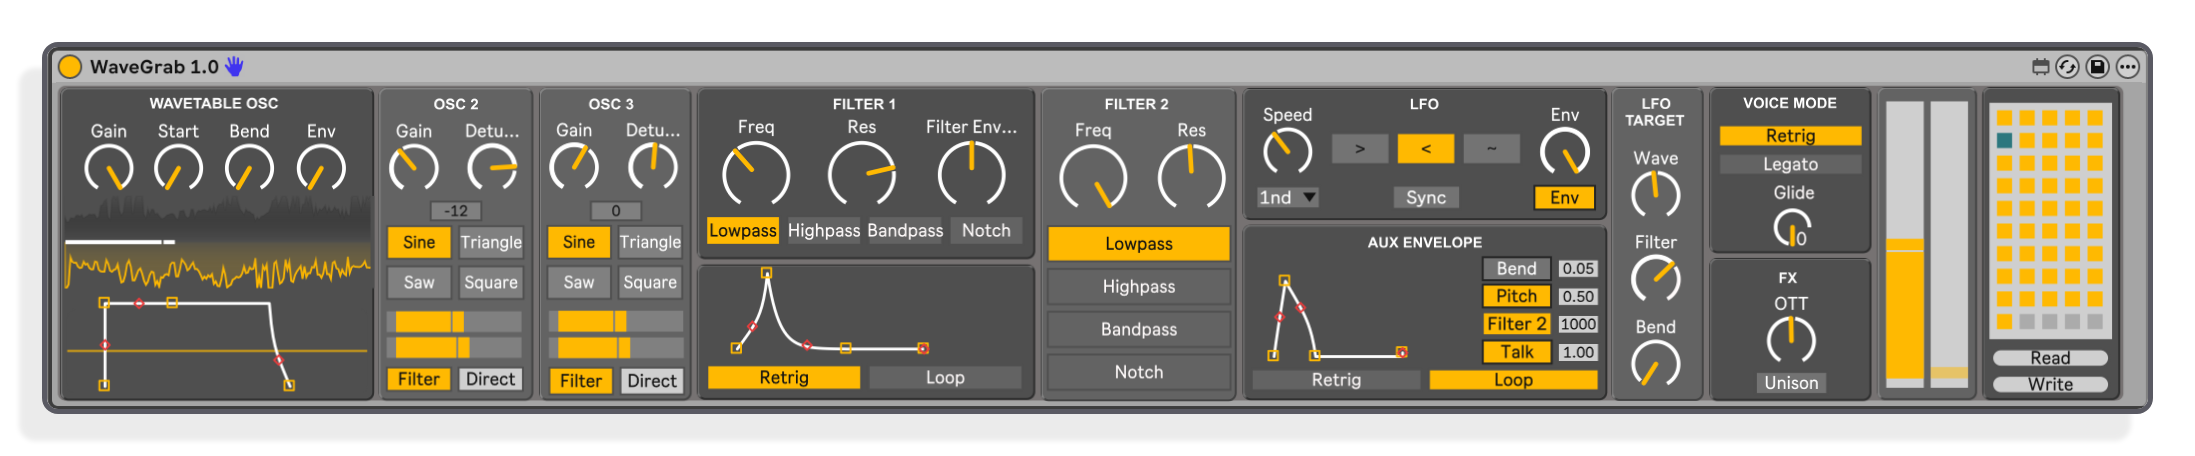Set OSC 2 waveform to Triangle
Image resolution: width=2195 pixels, height=456 pixels.
click(491, 242)
